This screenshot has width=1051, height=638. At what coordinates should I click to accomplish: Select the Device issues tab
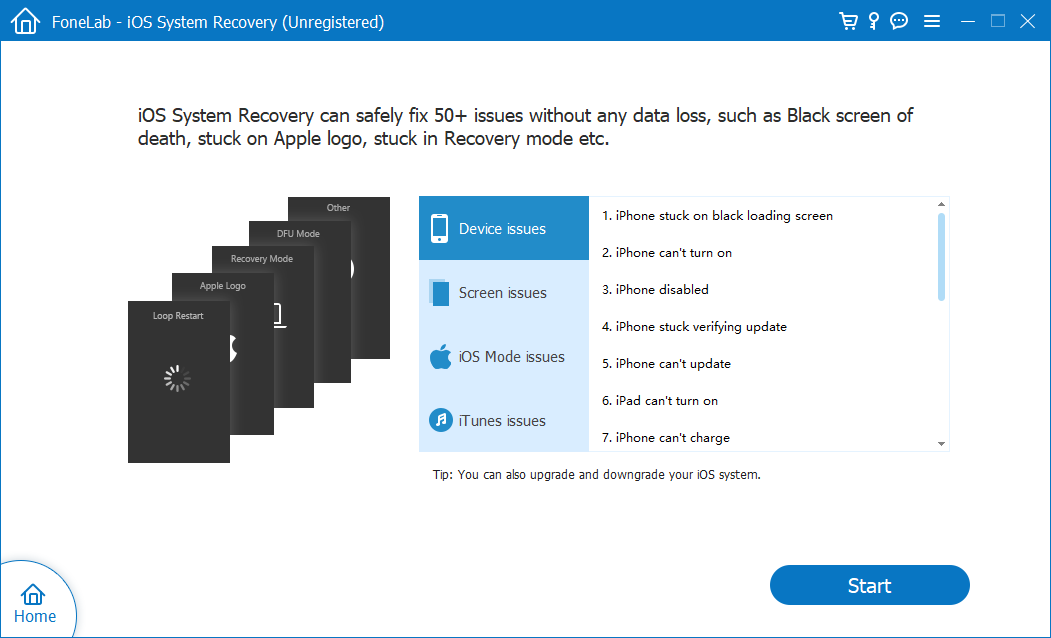pos(504,229)
